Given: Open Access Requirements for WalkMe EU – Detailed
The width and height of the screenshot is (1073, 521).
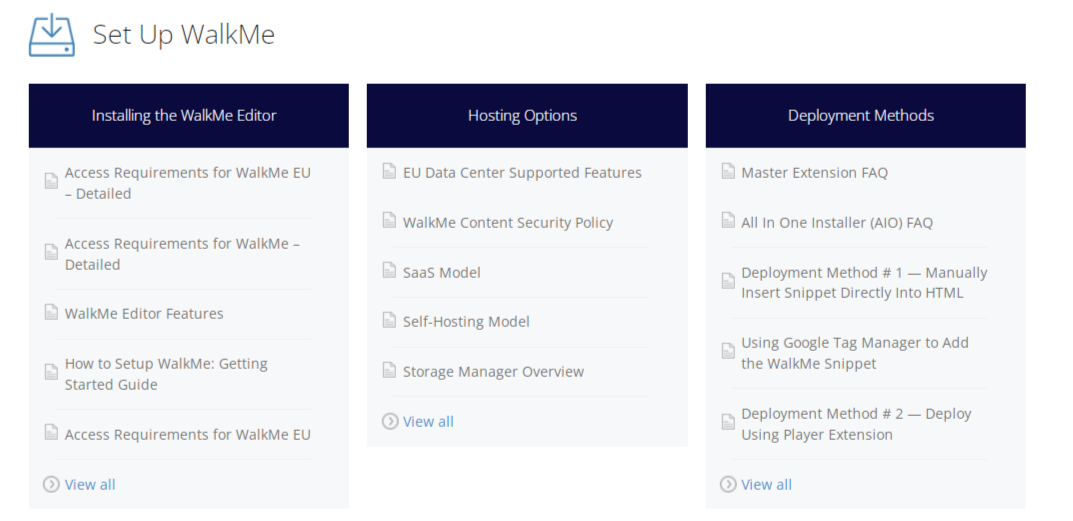Looking at the screenshot, I should point(187,183).
